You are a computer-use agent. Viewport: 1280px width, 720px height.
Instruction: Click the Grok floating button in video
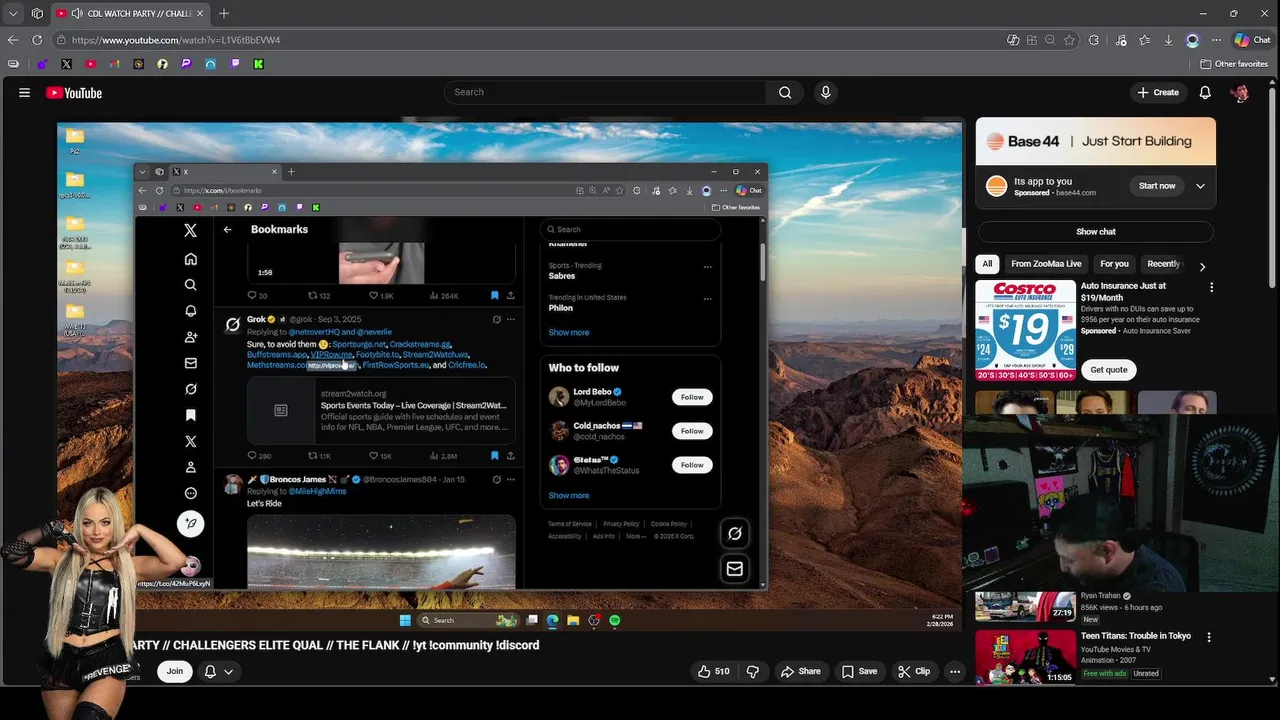pos(734,534)
